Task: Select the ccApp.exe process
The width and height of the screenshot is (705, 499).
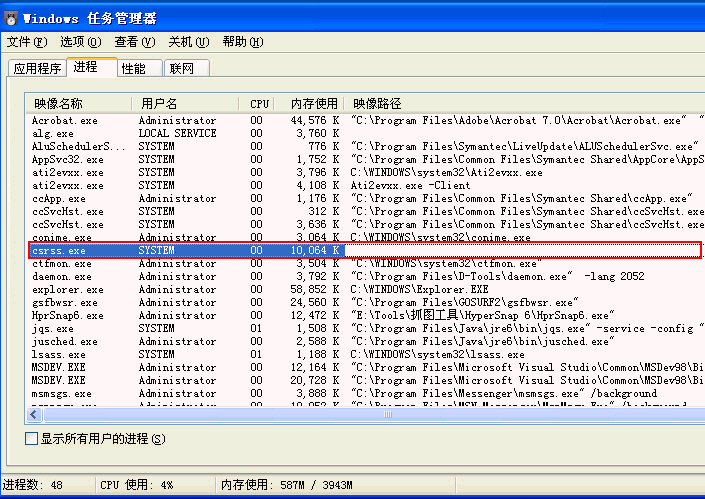Action: pyautogui.click(x=366, y=199)
